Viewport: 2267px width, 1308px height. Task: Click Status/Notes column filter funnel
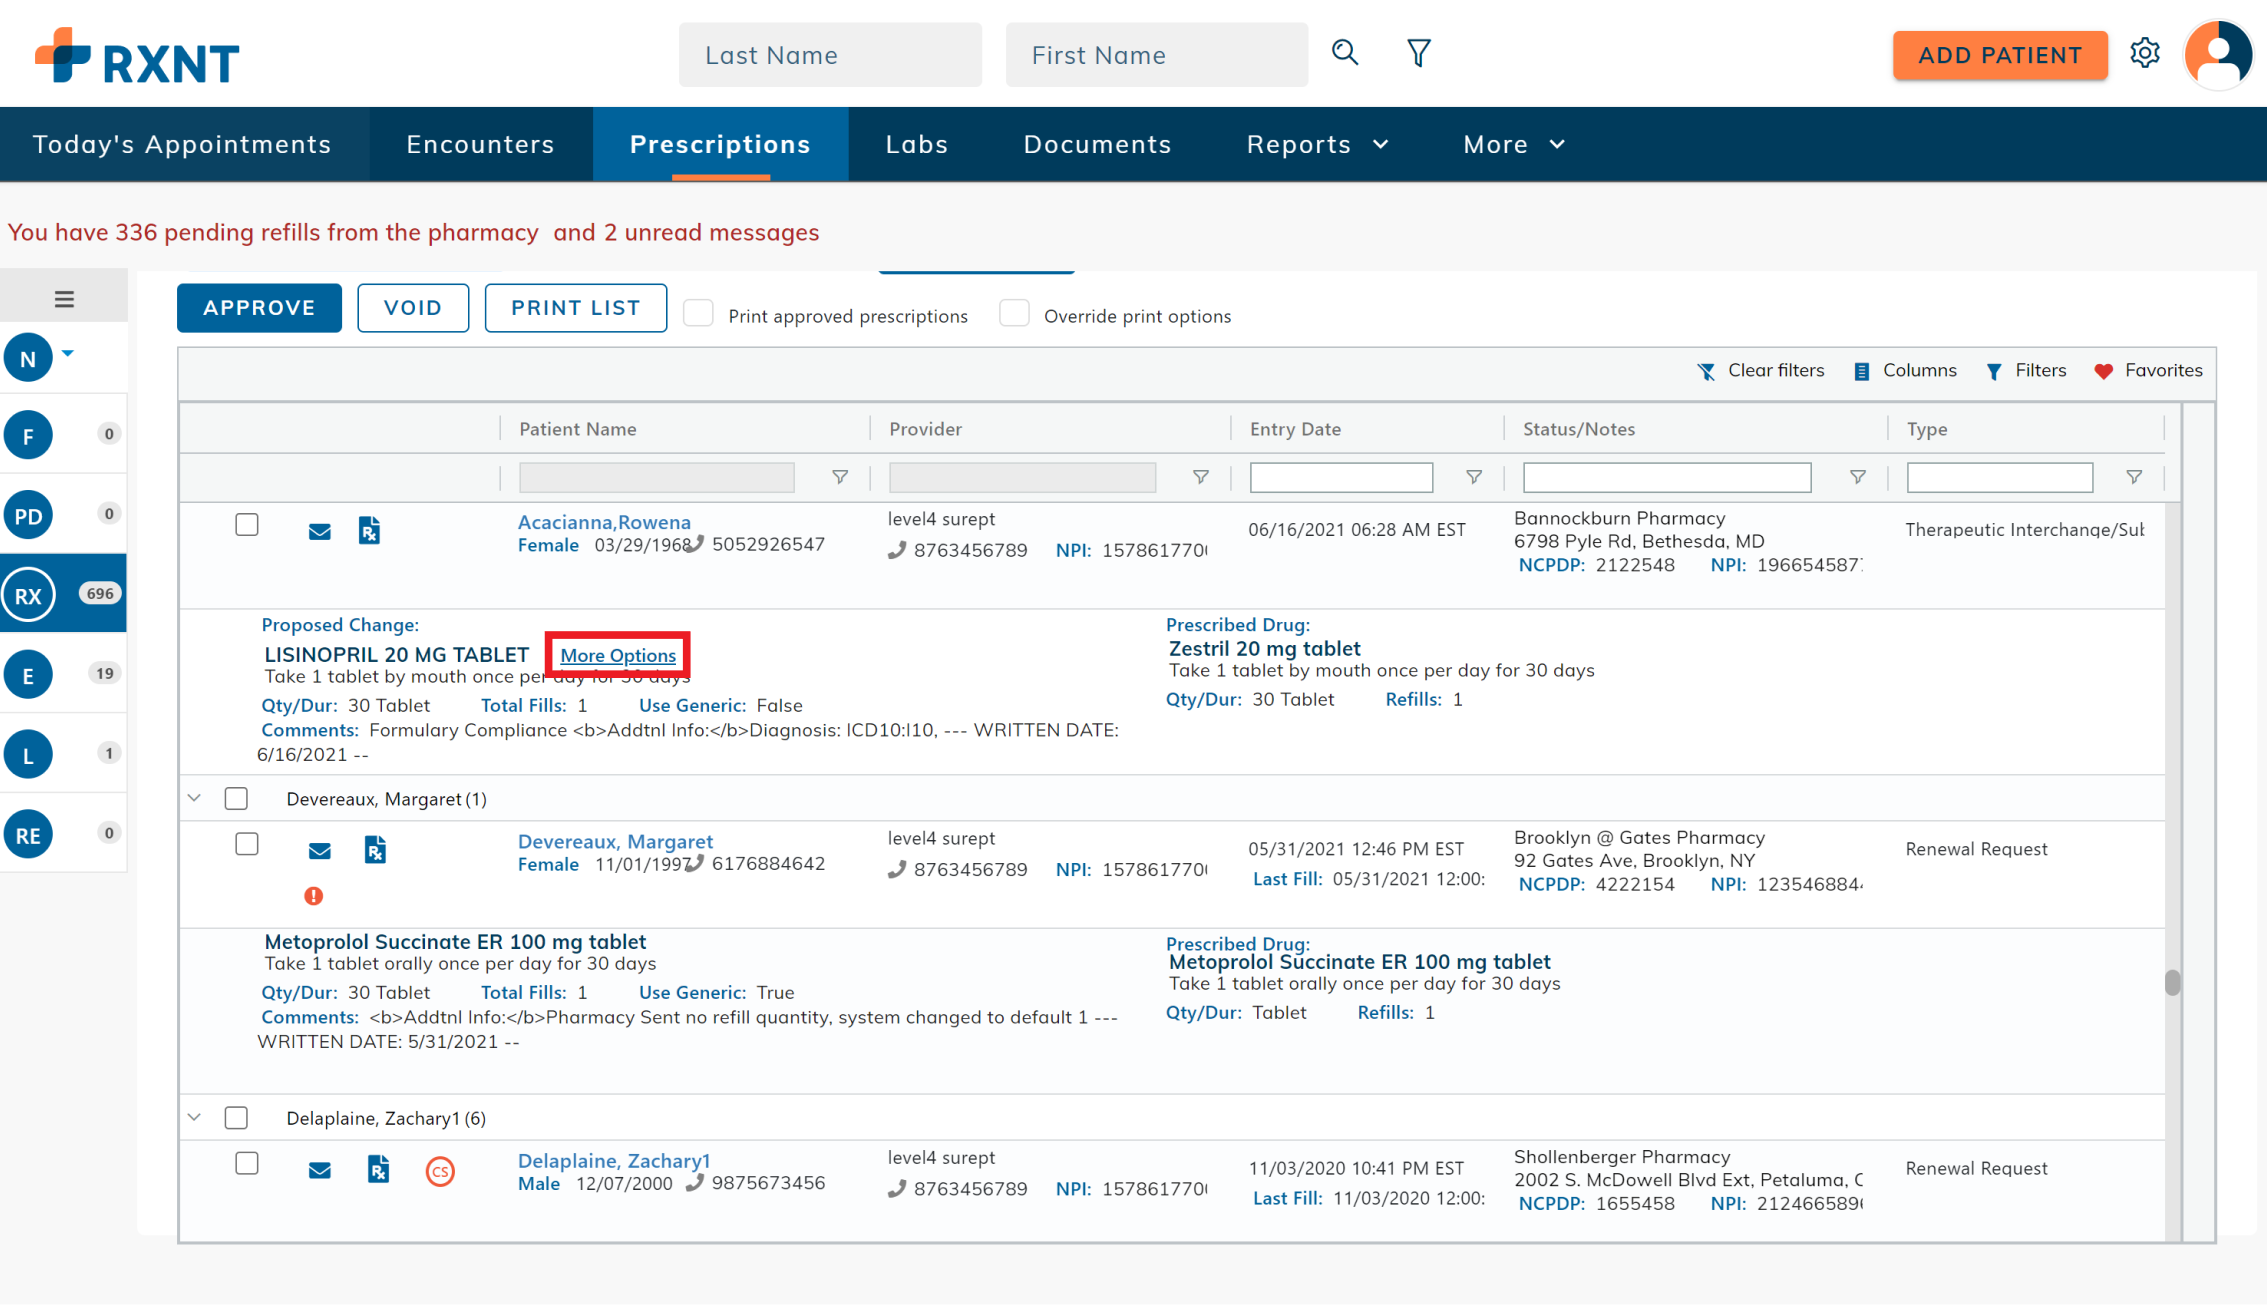1857,477
